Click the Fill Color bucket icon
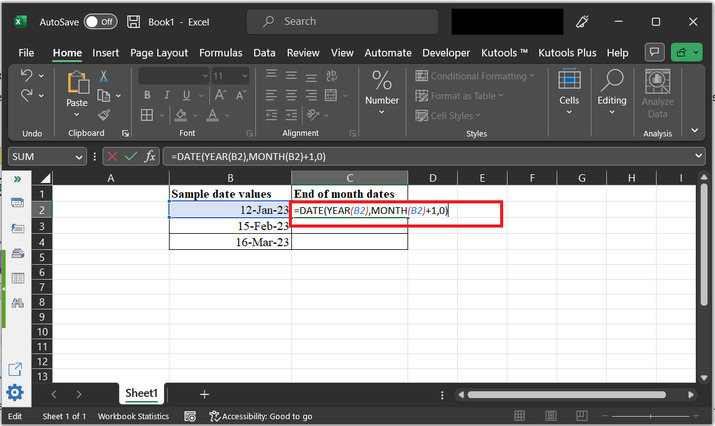The height and width of the screenshot is (426, 715). 181,115
